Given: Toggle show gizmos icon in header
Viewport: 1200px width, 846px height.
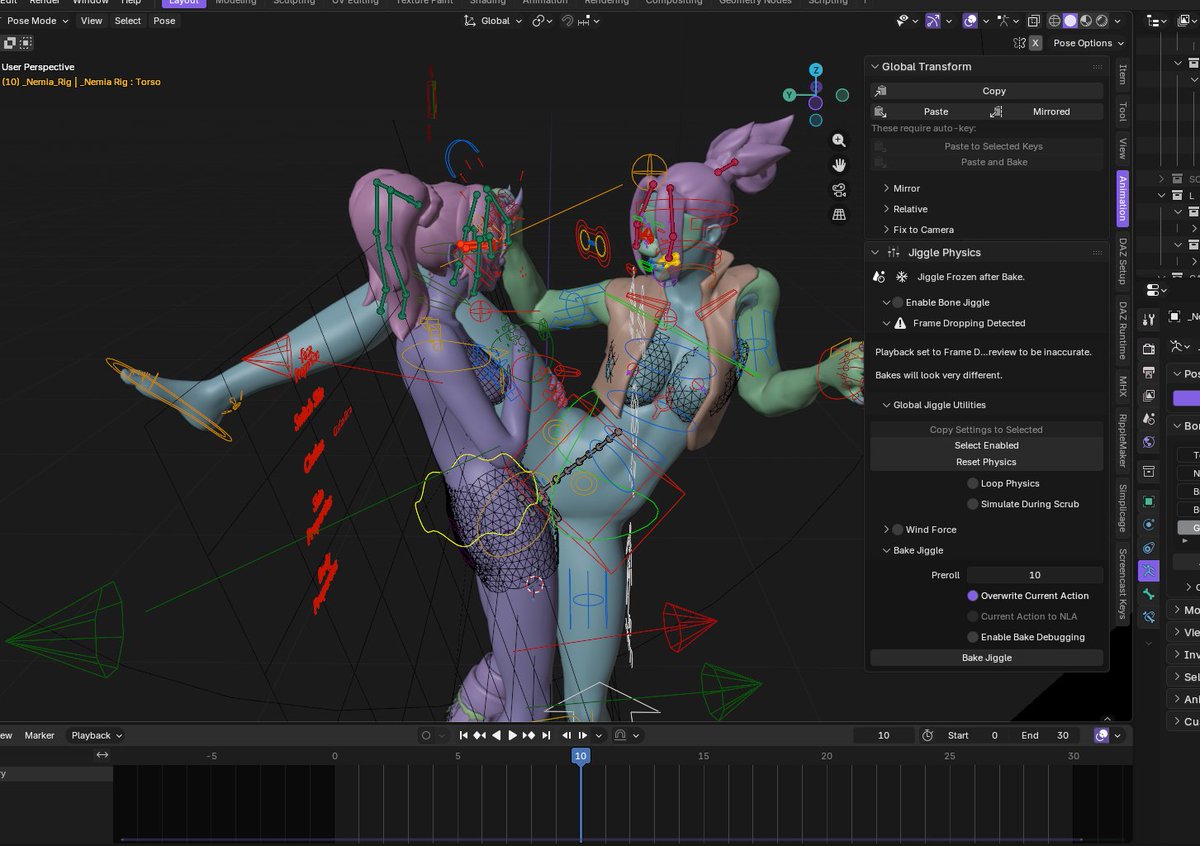Looking at the screenshot, I should coord(933,20).
